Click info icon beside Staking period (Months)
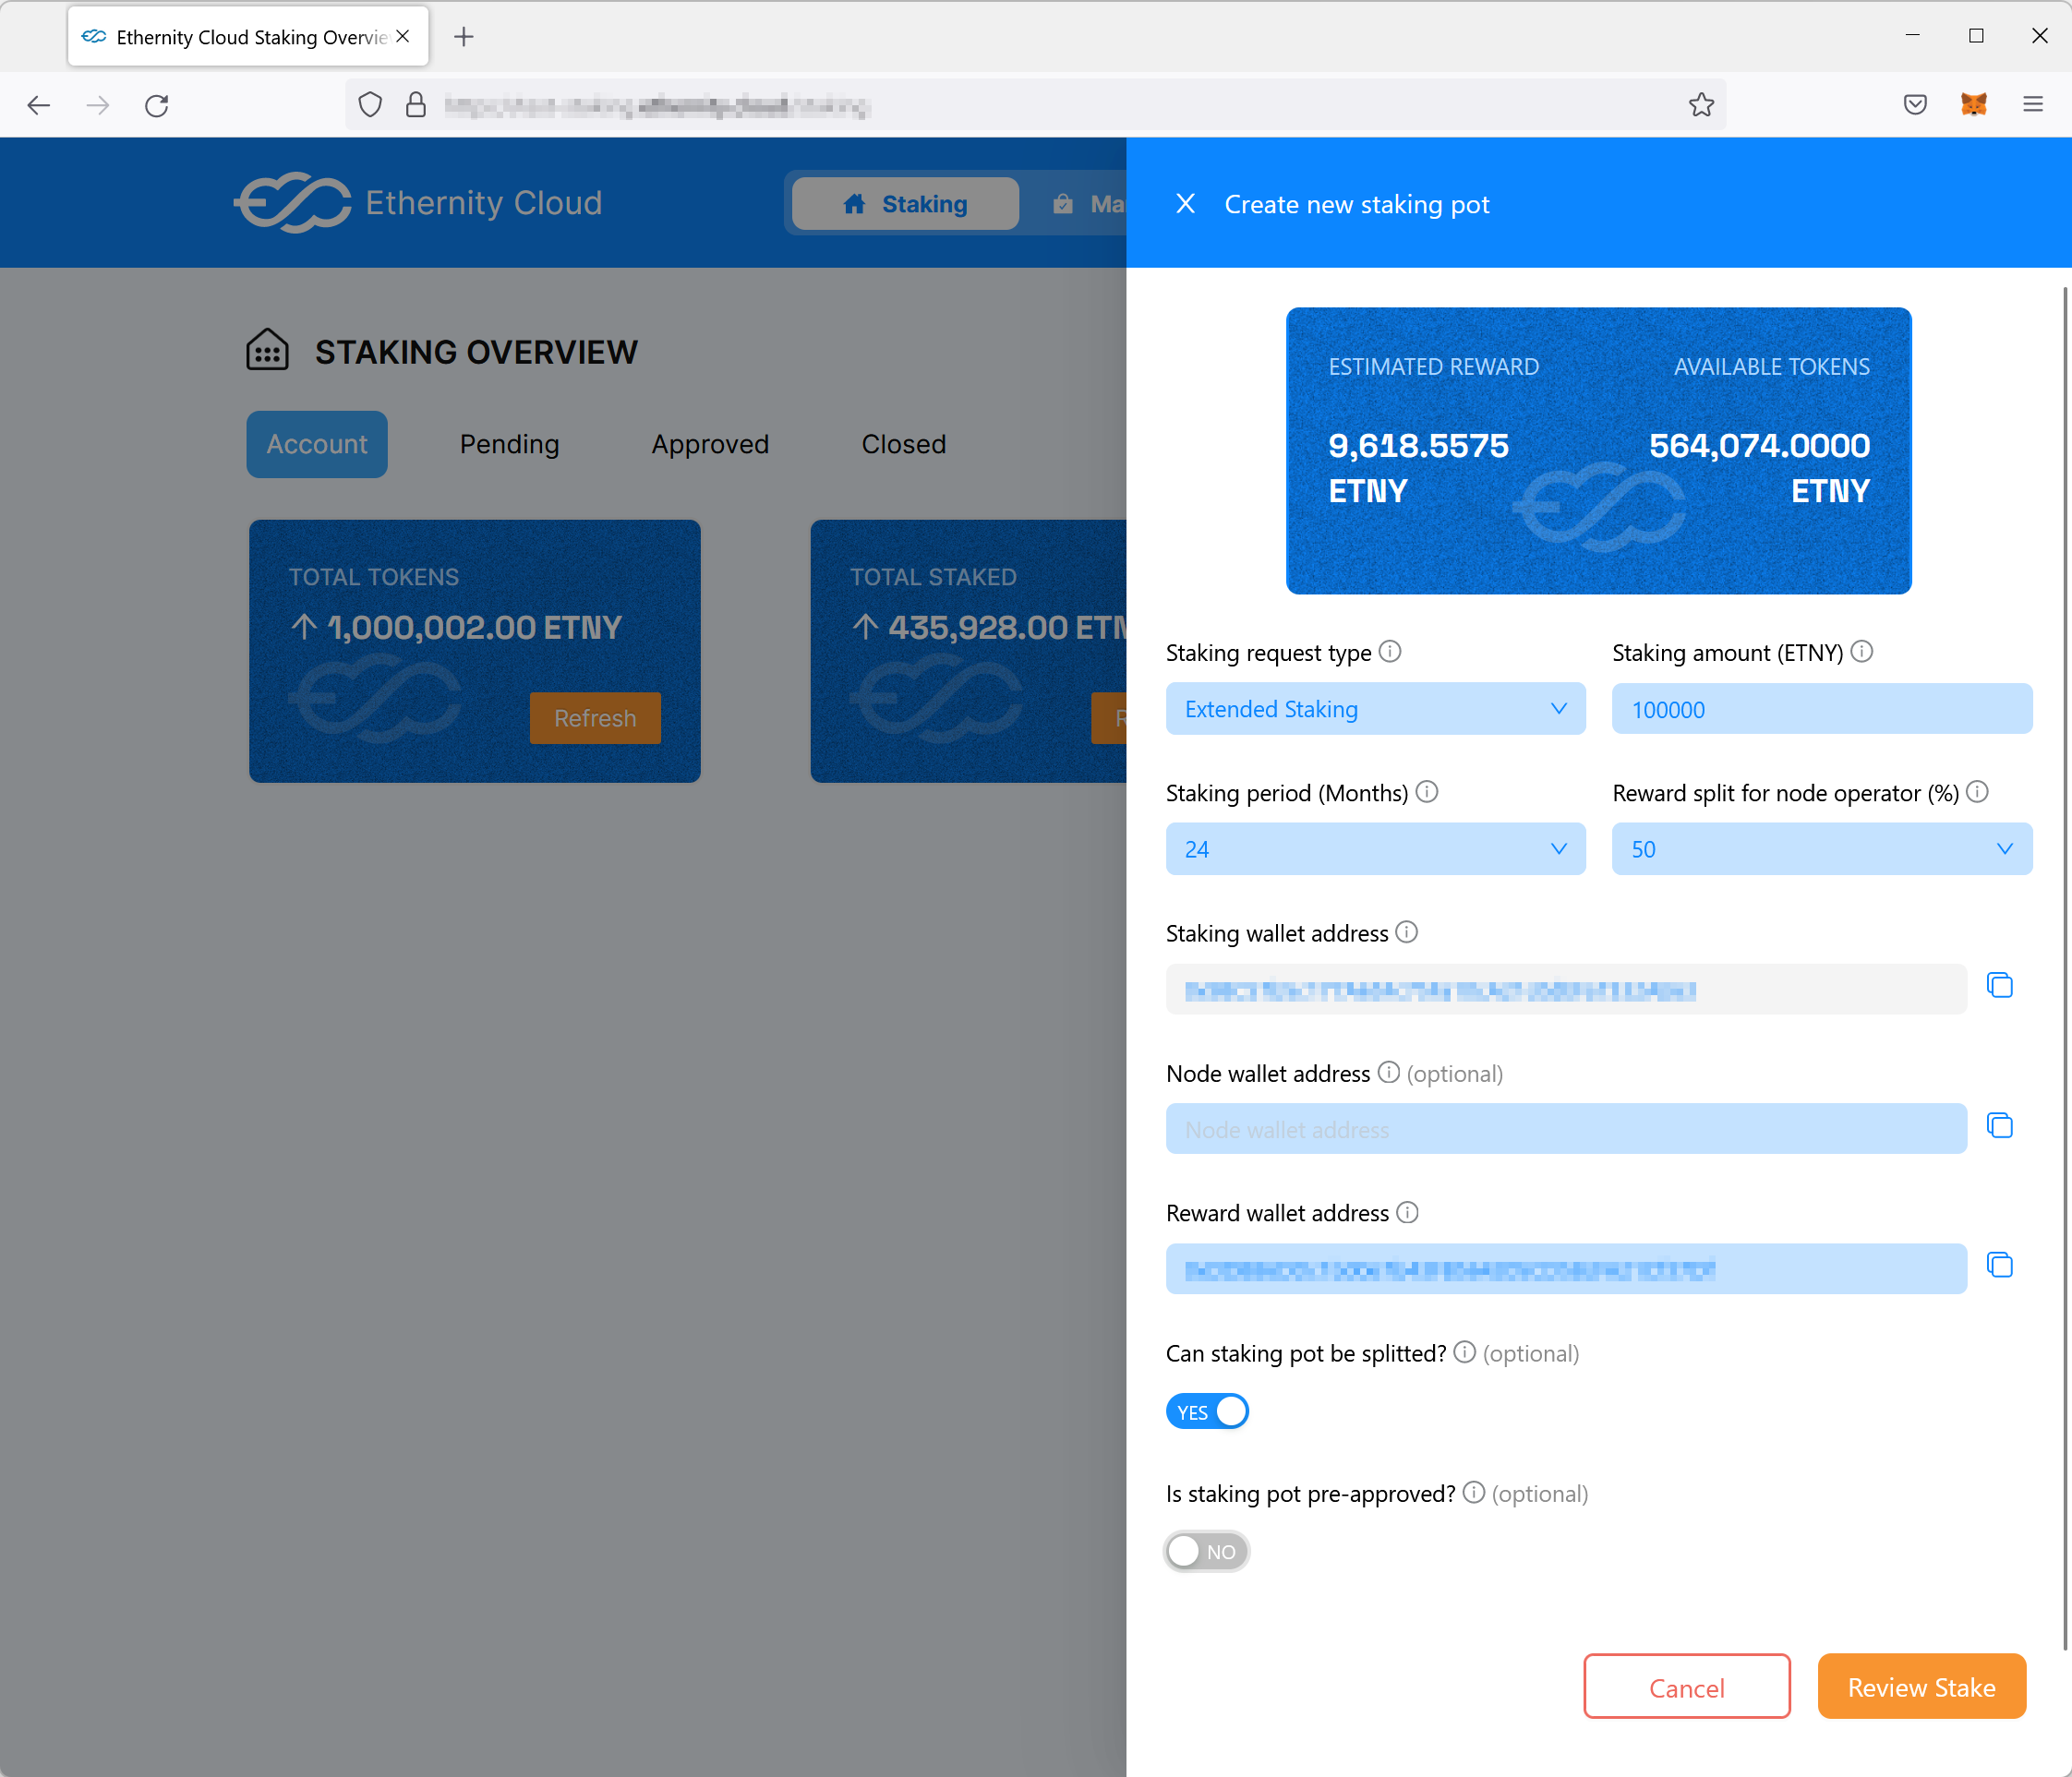 click(1427, 792)
